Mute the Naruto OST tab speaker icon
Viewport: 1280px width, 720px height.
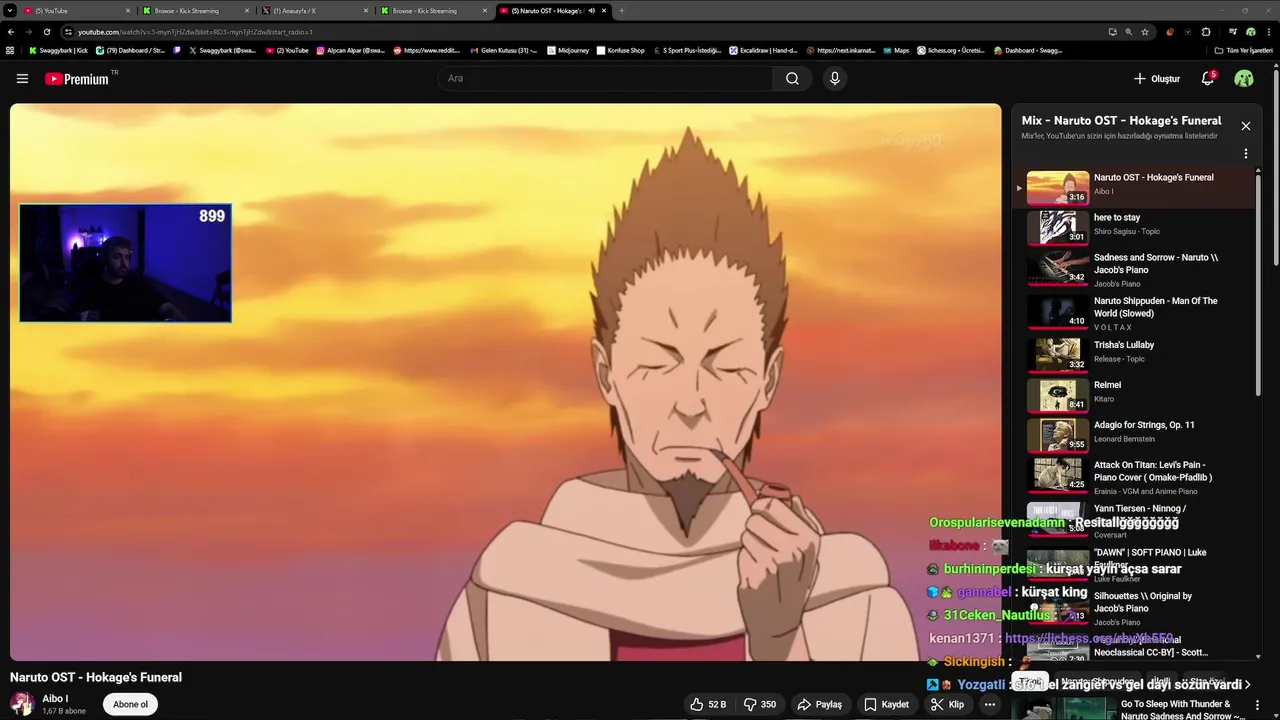[x=591, y=10]
